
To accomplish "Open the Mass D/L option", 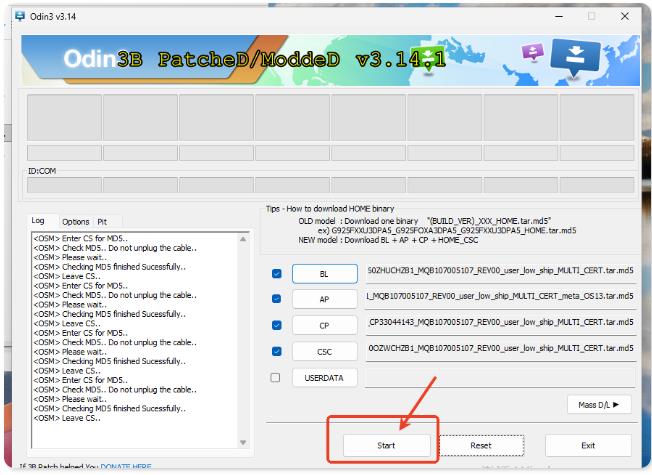I will [x=599, y=404].
